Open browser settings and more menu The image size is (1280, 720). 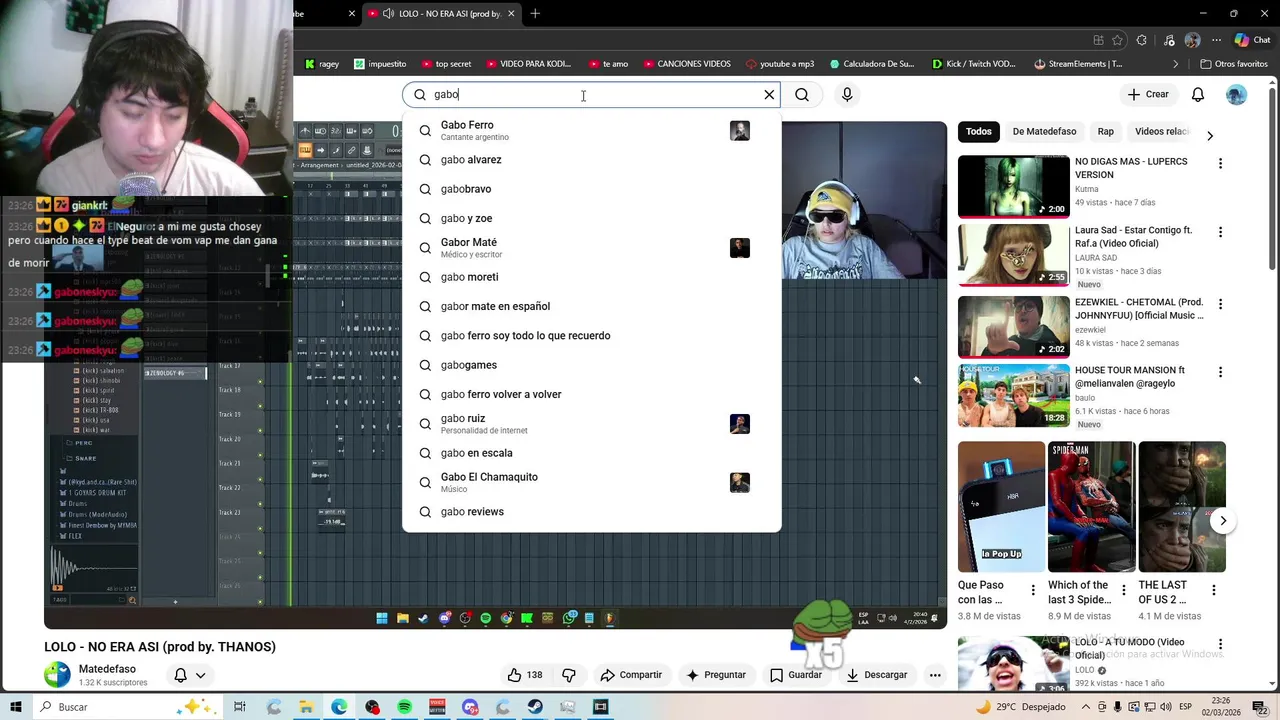coord(1215,40)
